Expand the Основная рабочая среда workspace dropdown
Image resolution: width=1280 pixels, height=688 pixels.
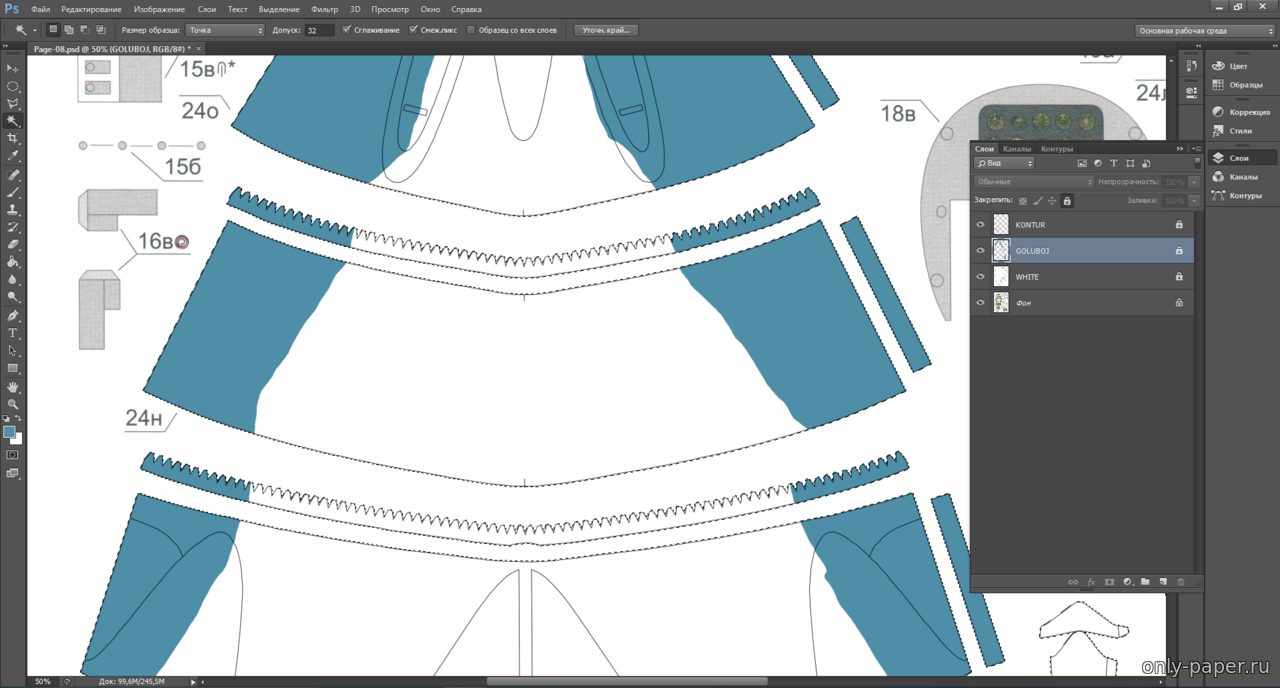(x=1205, y=31)
